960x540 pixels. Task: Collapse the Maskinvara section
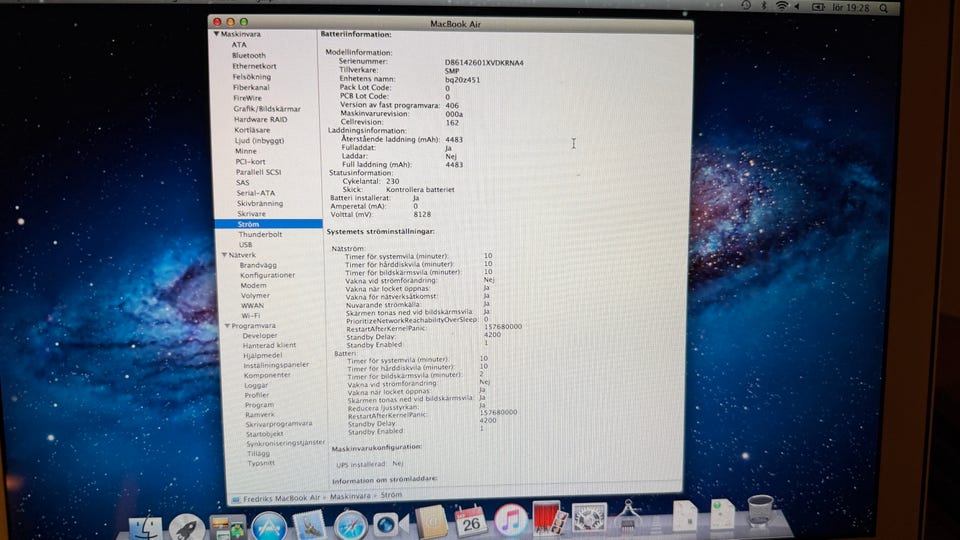click(216, 34)
